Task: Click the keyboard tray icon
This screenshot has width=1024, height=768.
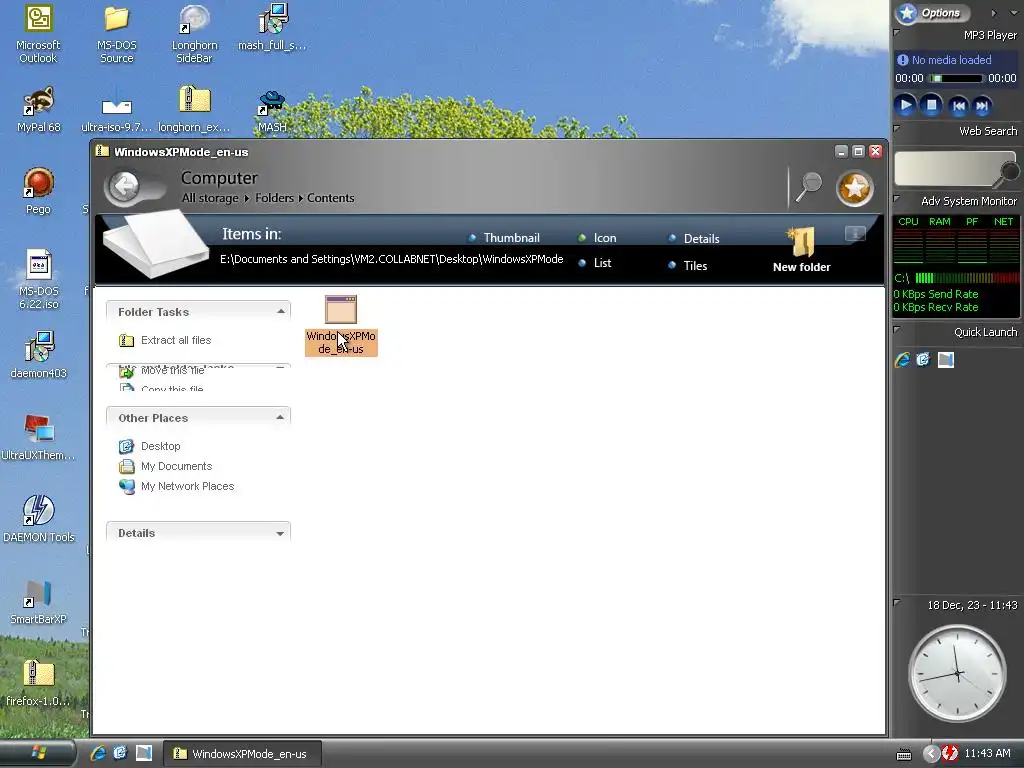Action: (904, 755)
